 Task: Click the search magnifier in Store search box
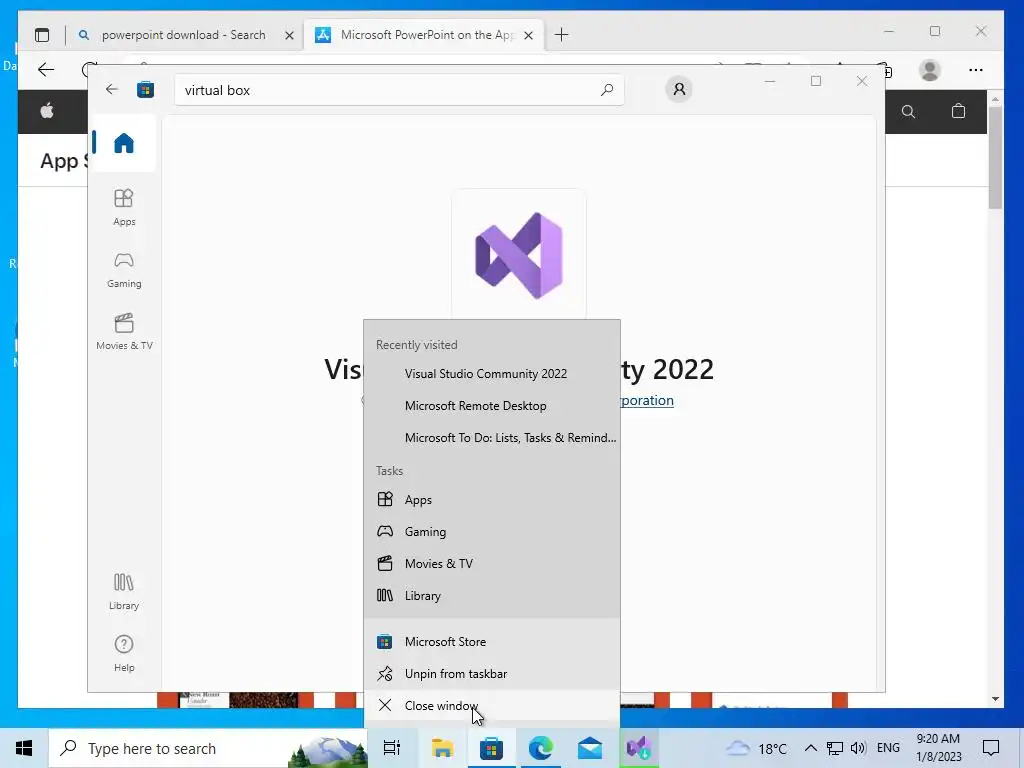coord(607,89)
